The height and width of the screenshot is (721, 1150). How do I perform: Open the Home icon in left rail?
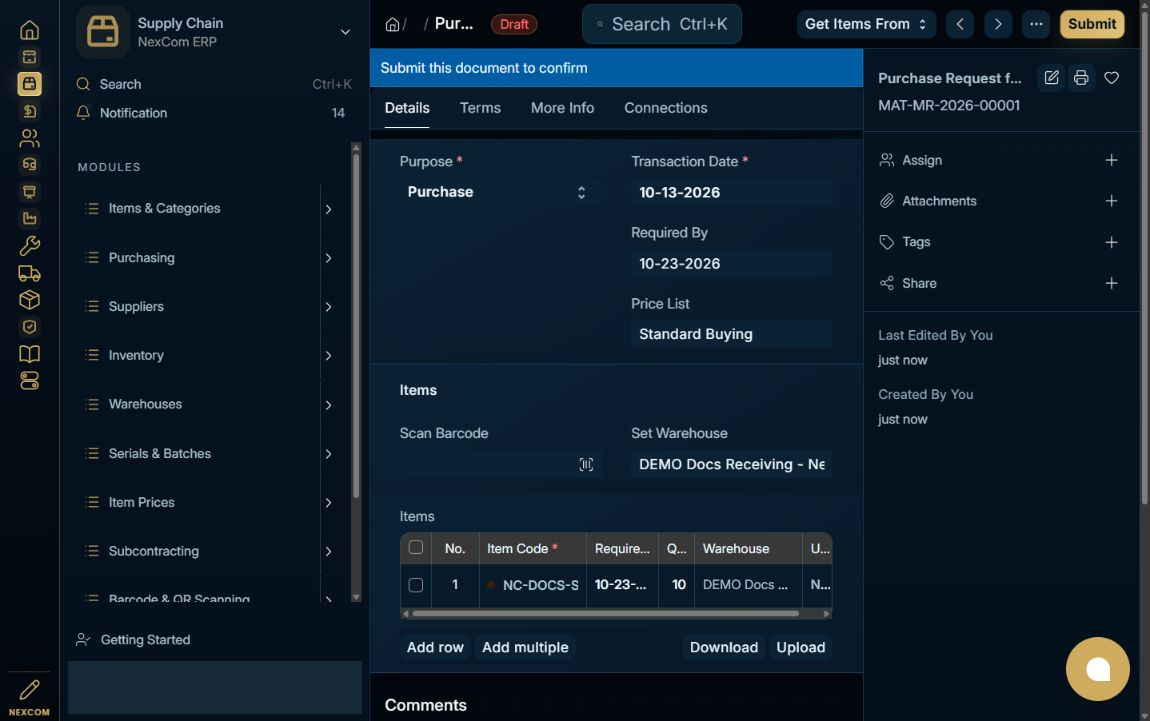[29, 30]
